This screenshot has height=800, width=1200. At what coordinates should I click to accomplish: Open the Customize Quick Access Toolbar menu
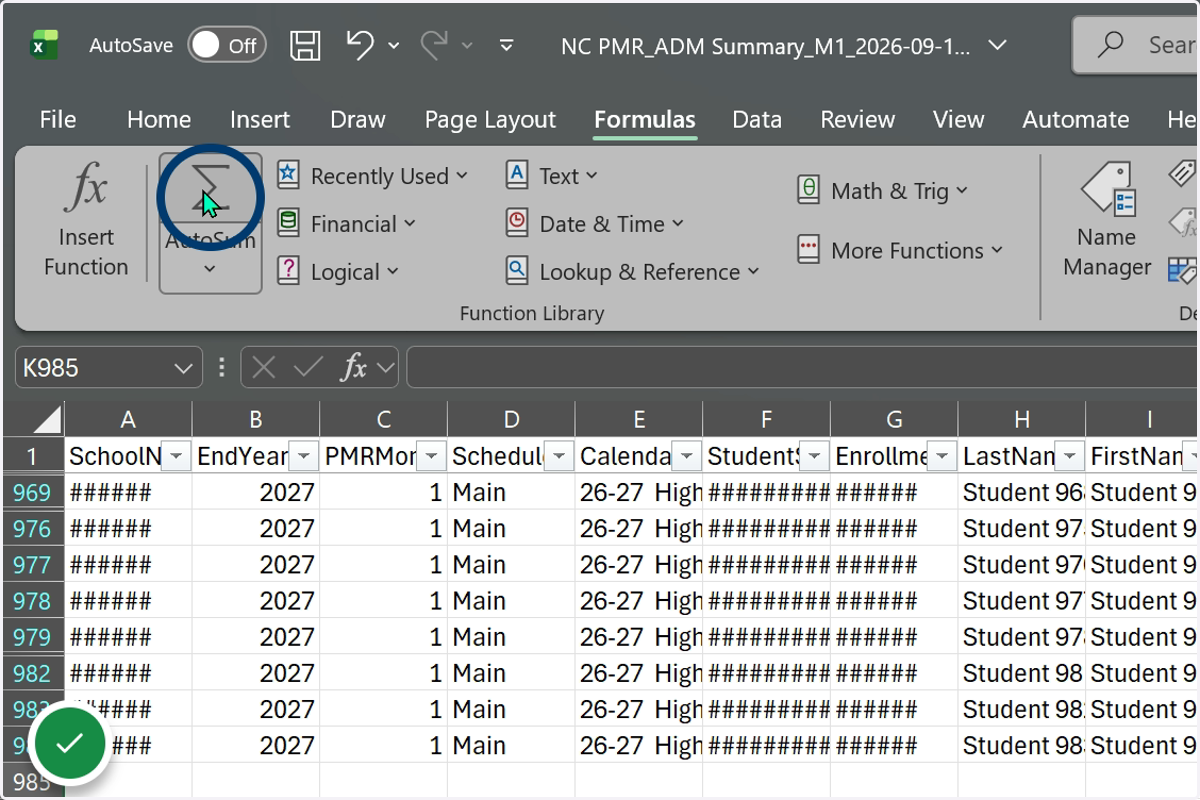(507, 45)
